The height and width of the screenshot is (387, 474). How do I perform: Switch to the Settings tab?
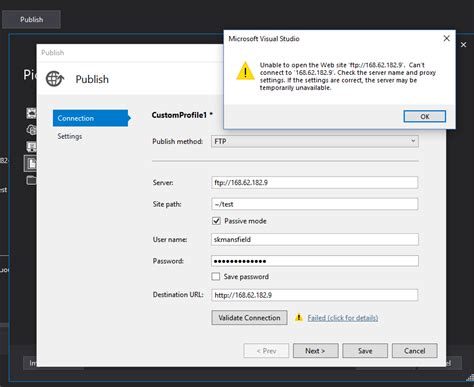click(70, 136)
